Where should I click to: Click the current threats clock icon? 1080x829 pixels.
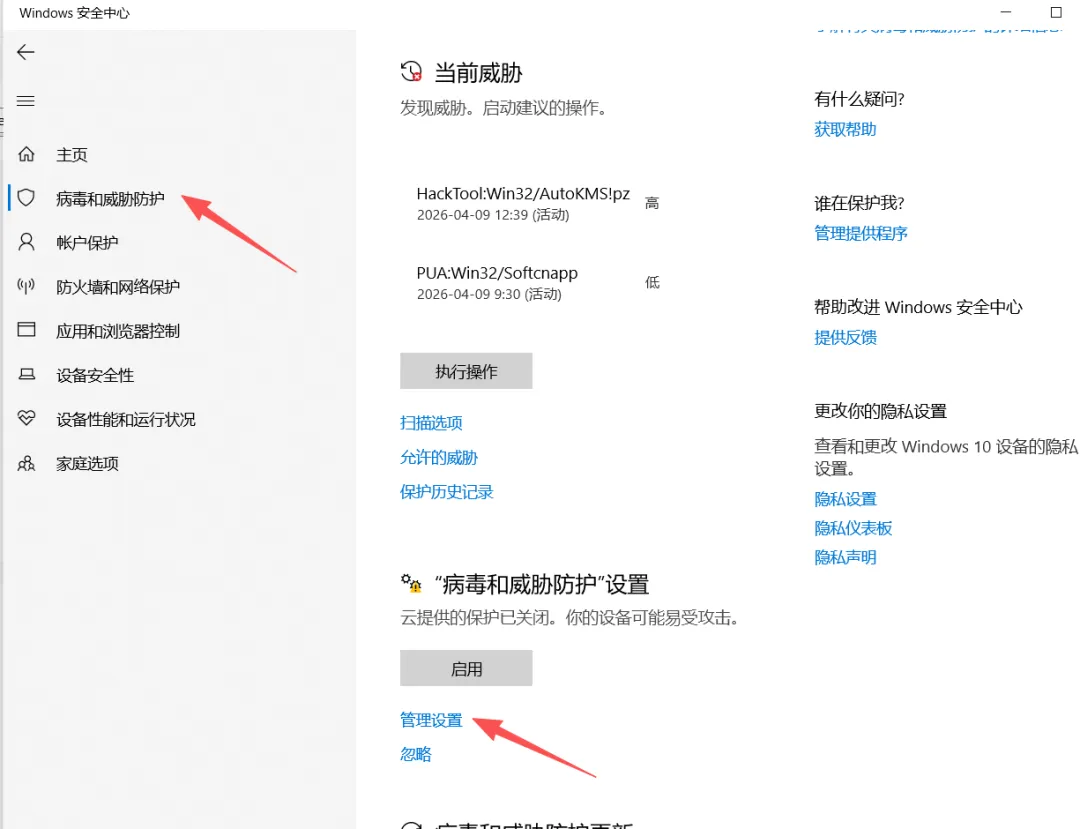411,72
